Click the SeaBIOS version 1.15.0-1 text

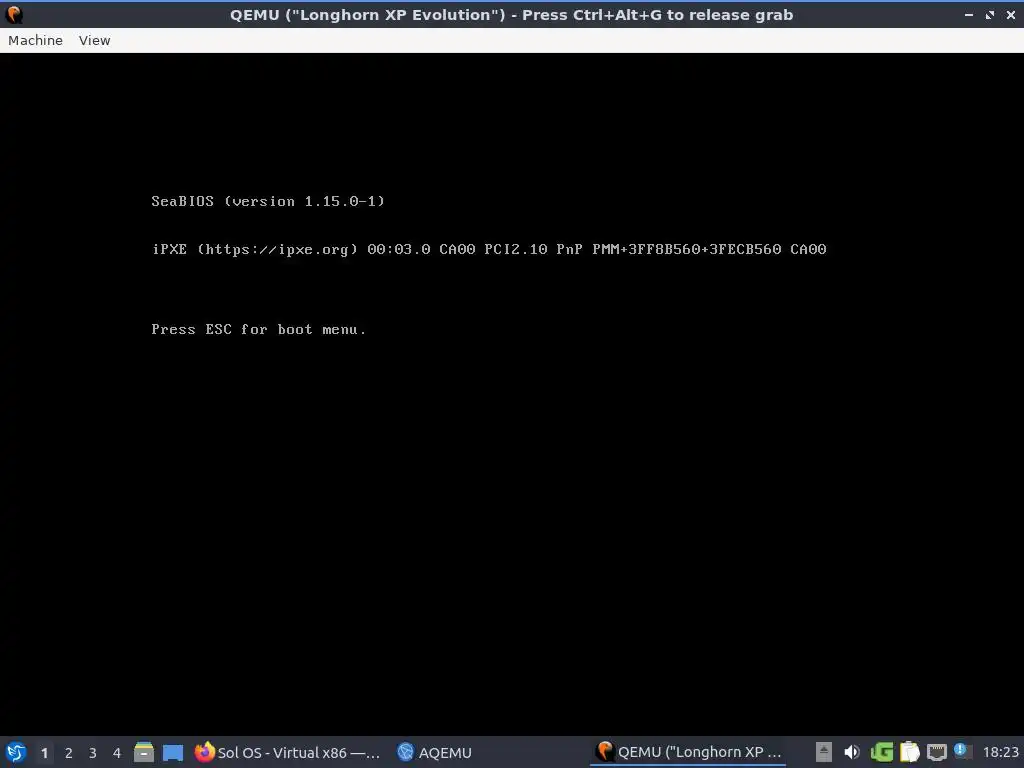tap(268, 201)
